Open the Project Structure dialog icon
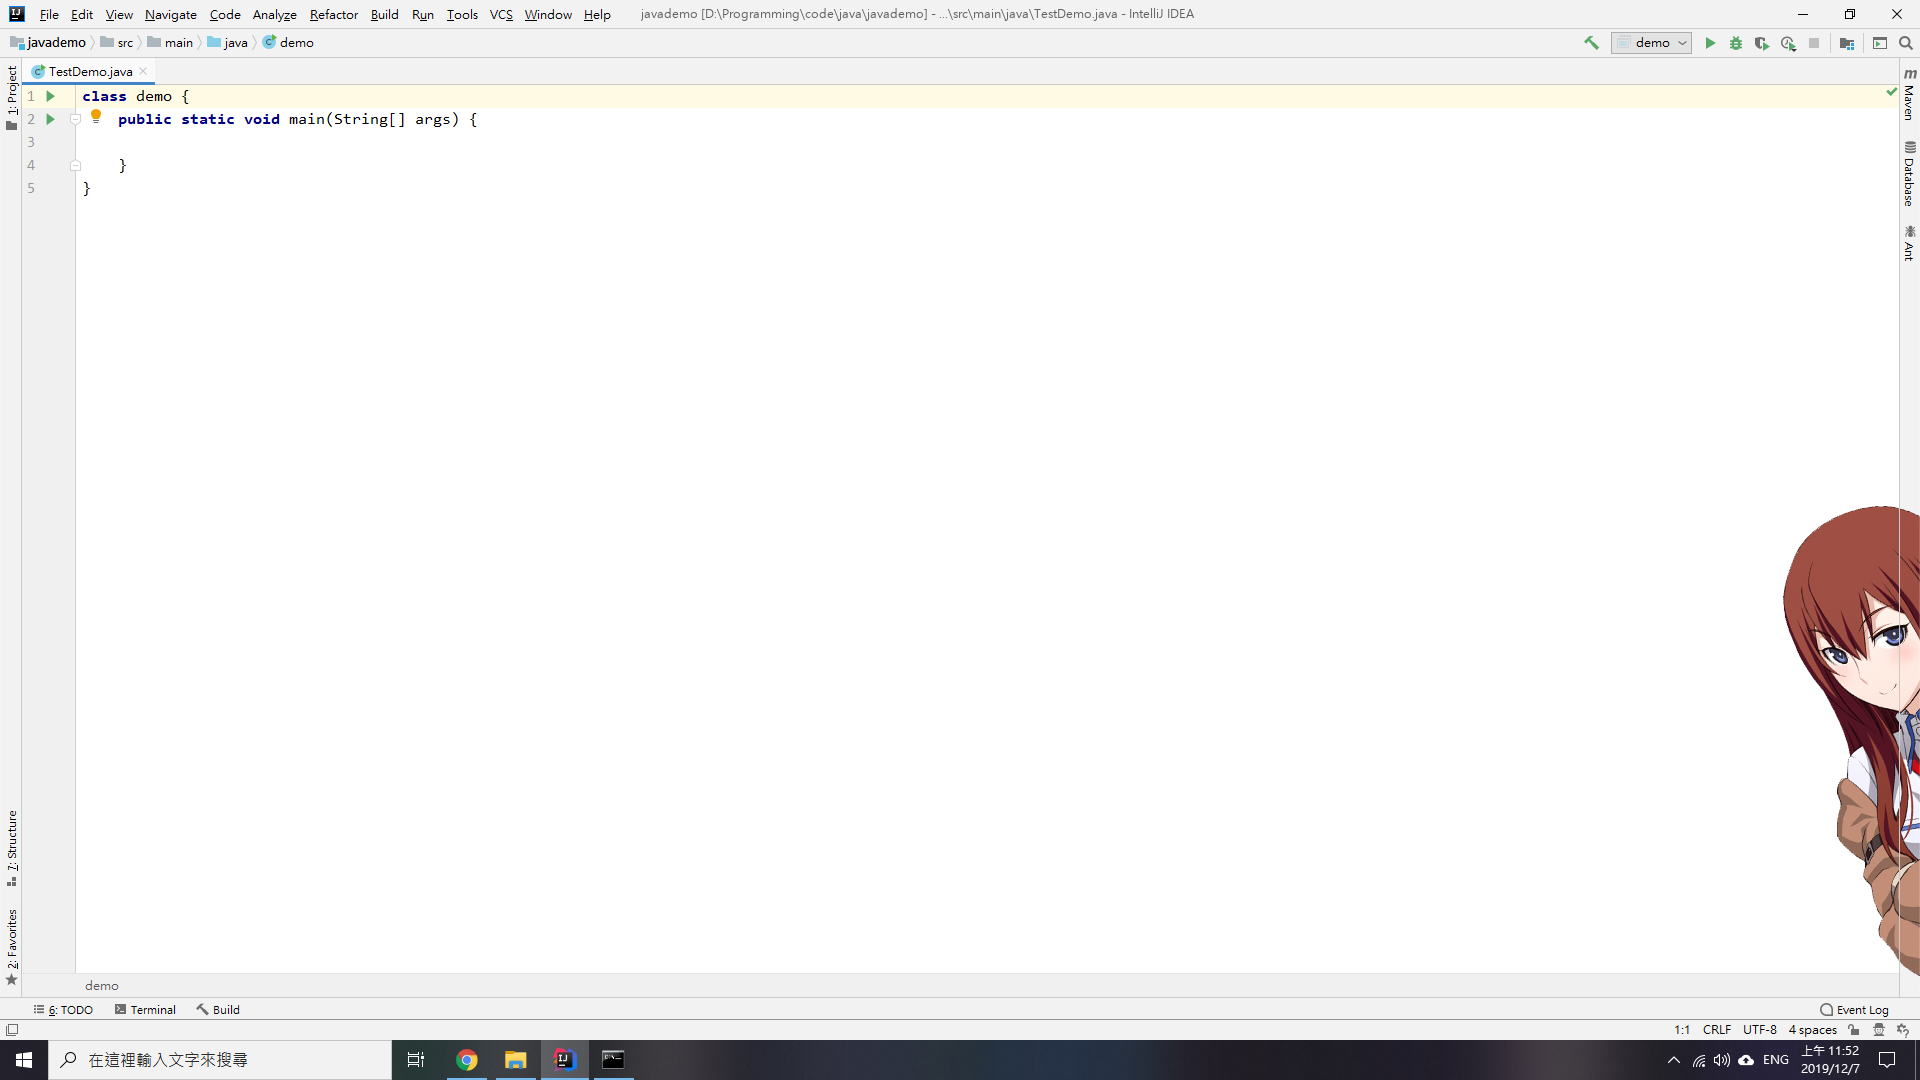Viewport: 1920px width, 1080px height. tap(1847, 43)
